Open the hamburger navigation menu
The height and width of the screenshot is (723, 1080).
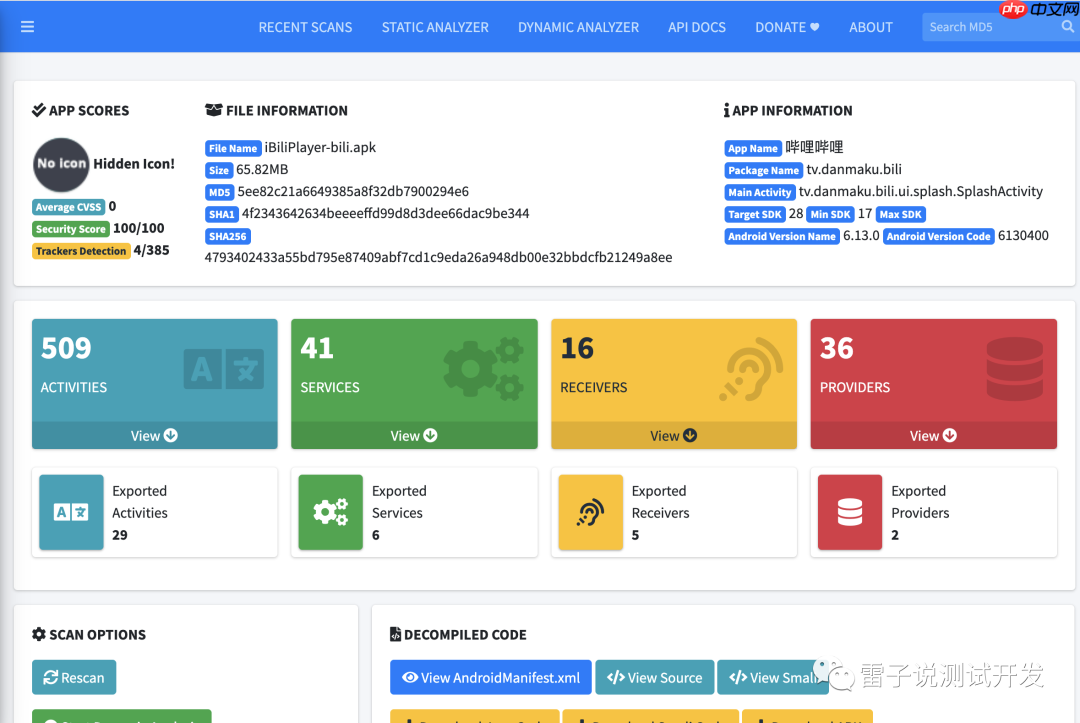pyautogui.click(x=27, y=27)
